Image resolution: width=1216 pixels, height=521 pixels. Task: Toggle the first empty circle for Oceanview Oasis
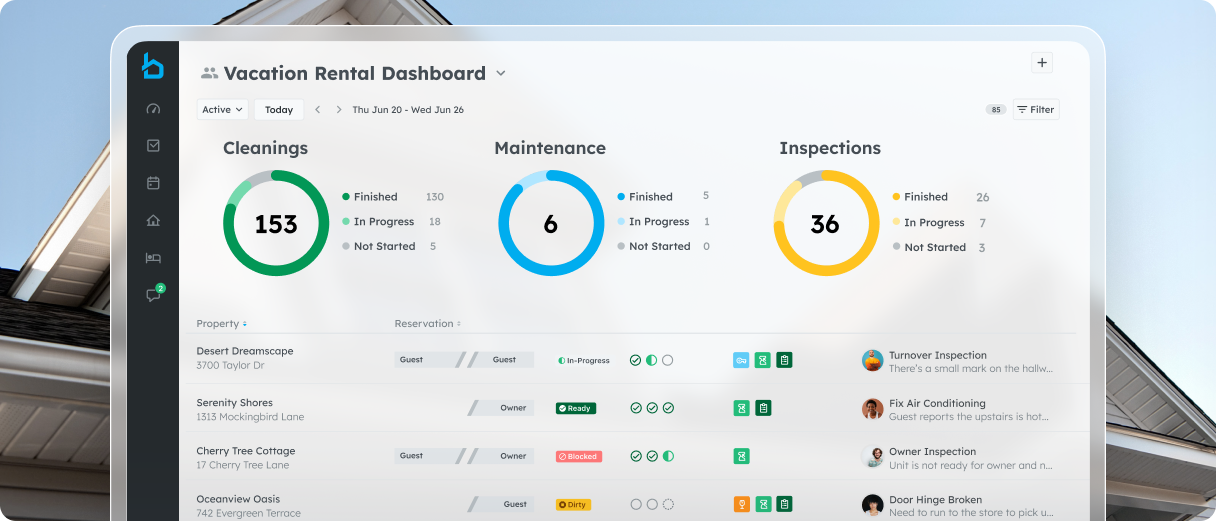635,505
